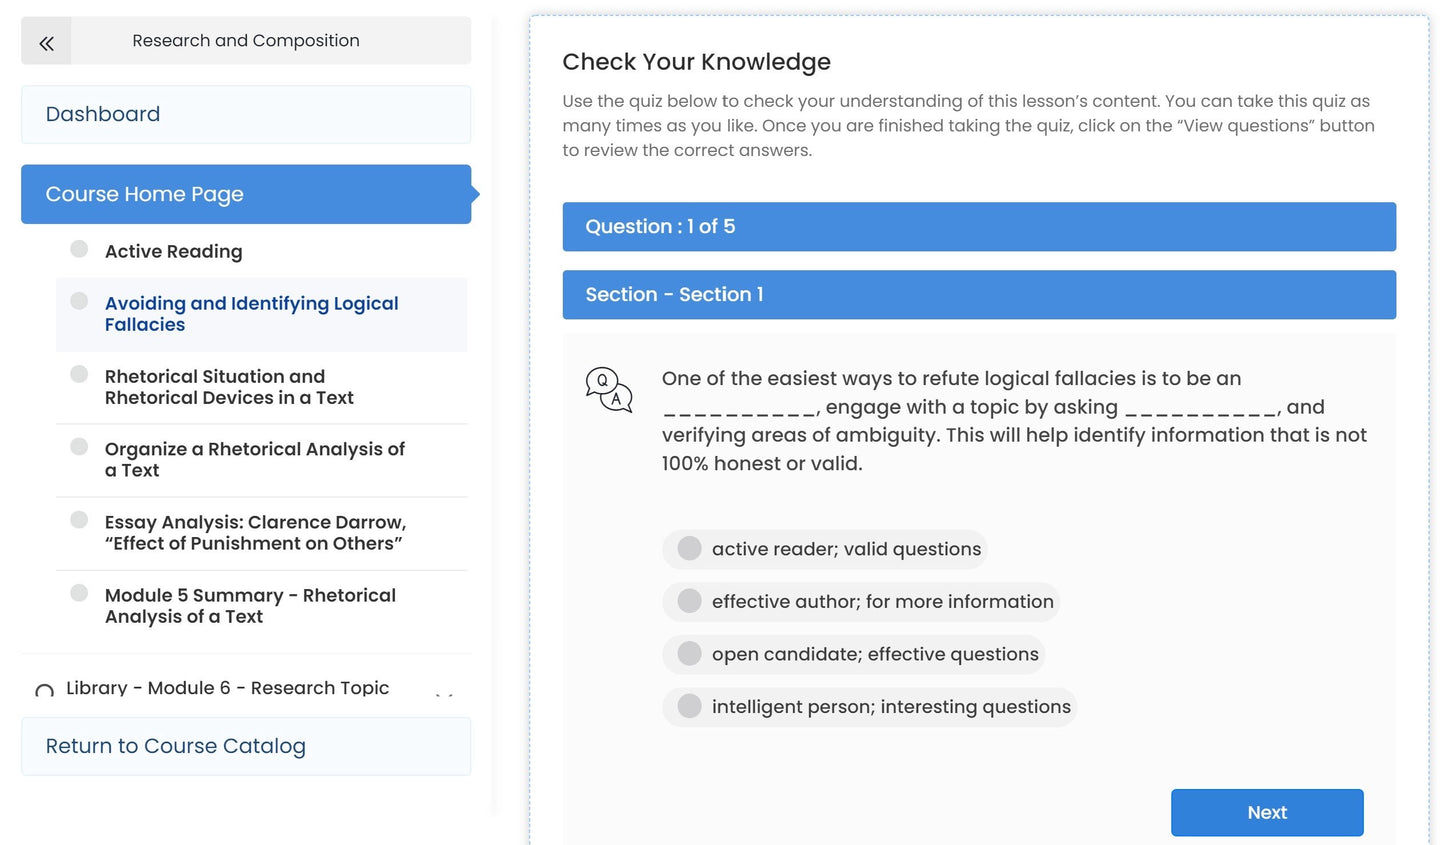Click the Module 5 Summary status circle
Viewport: 1445px width, 845px height.
79,593
